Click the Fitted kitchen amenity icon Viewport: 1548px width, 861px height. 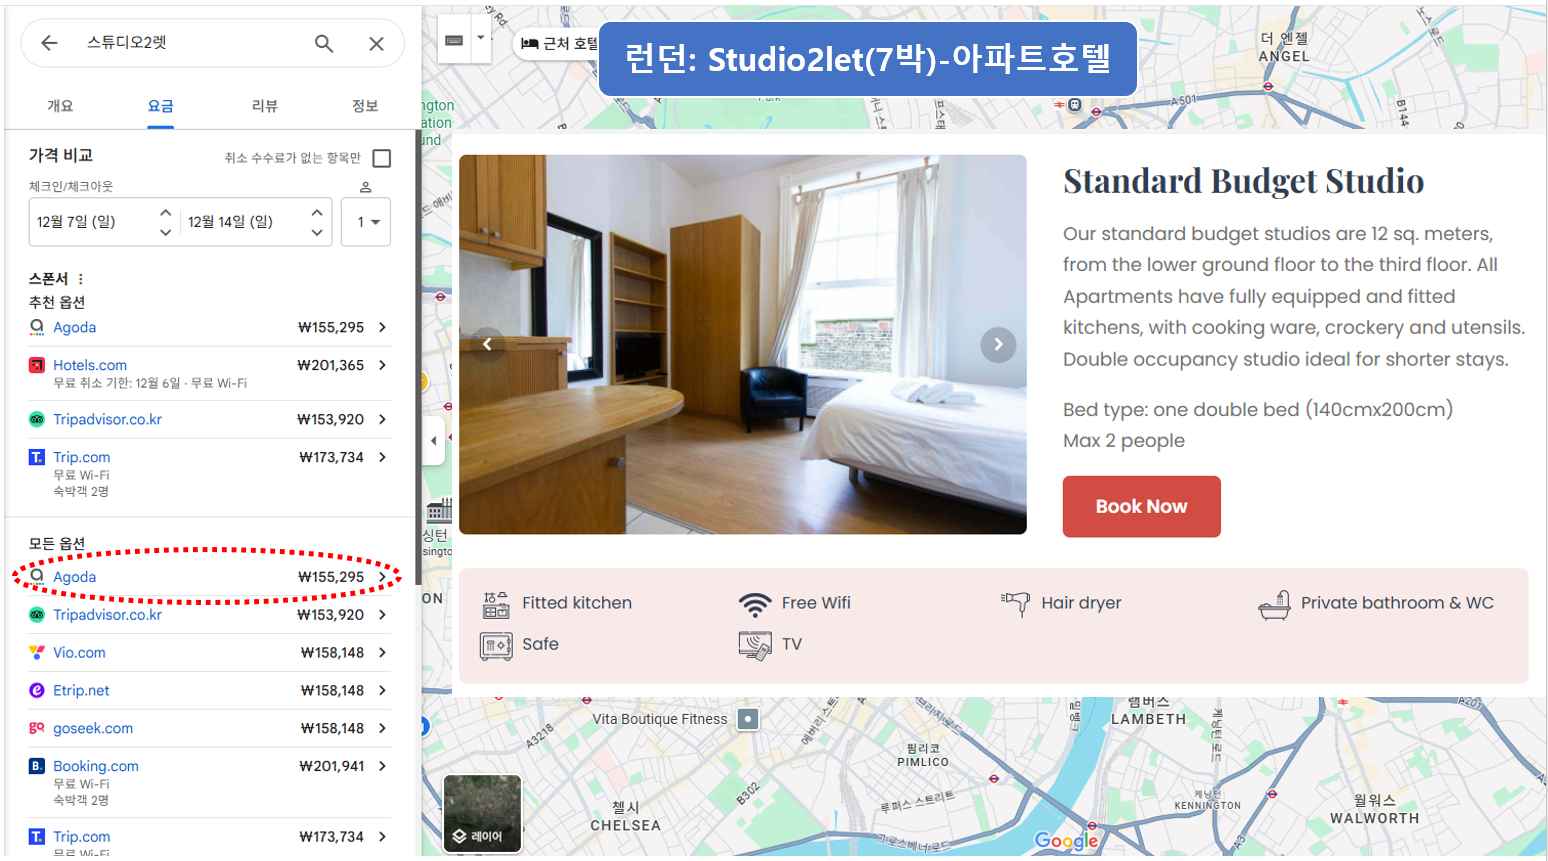[496, 604]
